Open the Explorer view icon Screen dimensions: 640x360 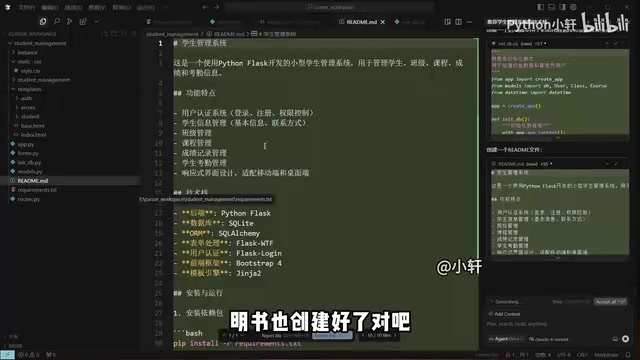(43, 21)
